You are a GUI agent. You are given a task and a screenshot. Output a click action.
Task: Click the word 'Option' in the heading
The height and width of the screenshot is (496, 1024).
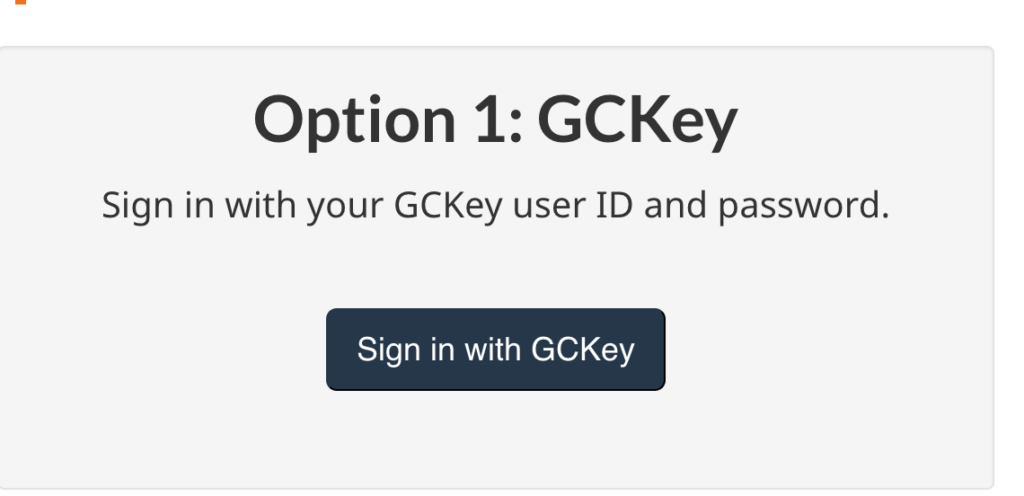[x=355, y=121]
